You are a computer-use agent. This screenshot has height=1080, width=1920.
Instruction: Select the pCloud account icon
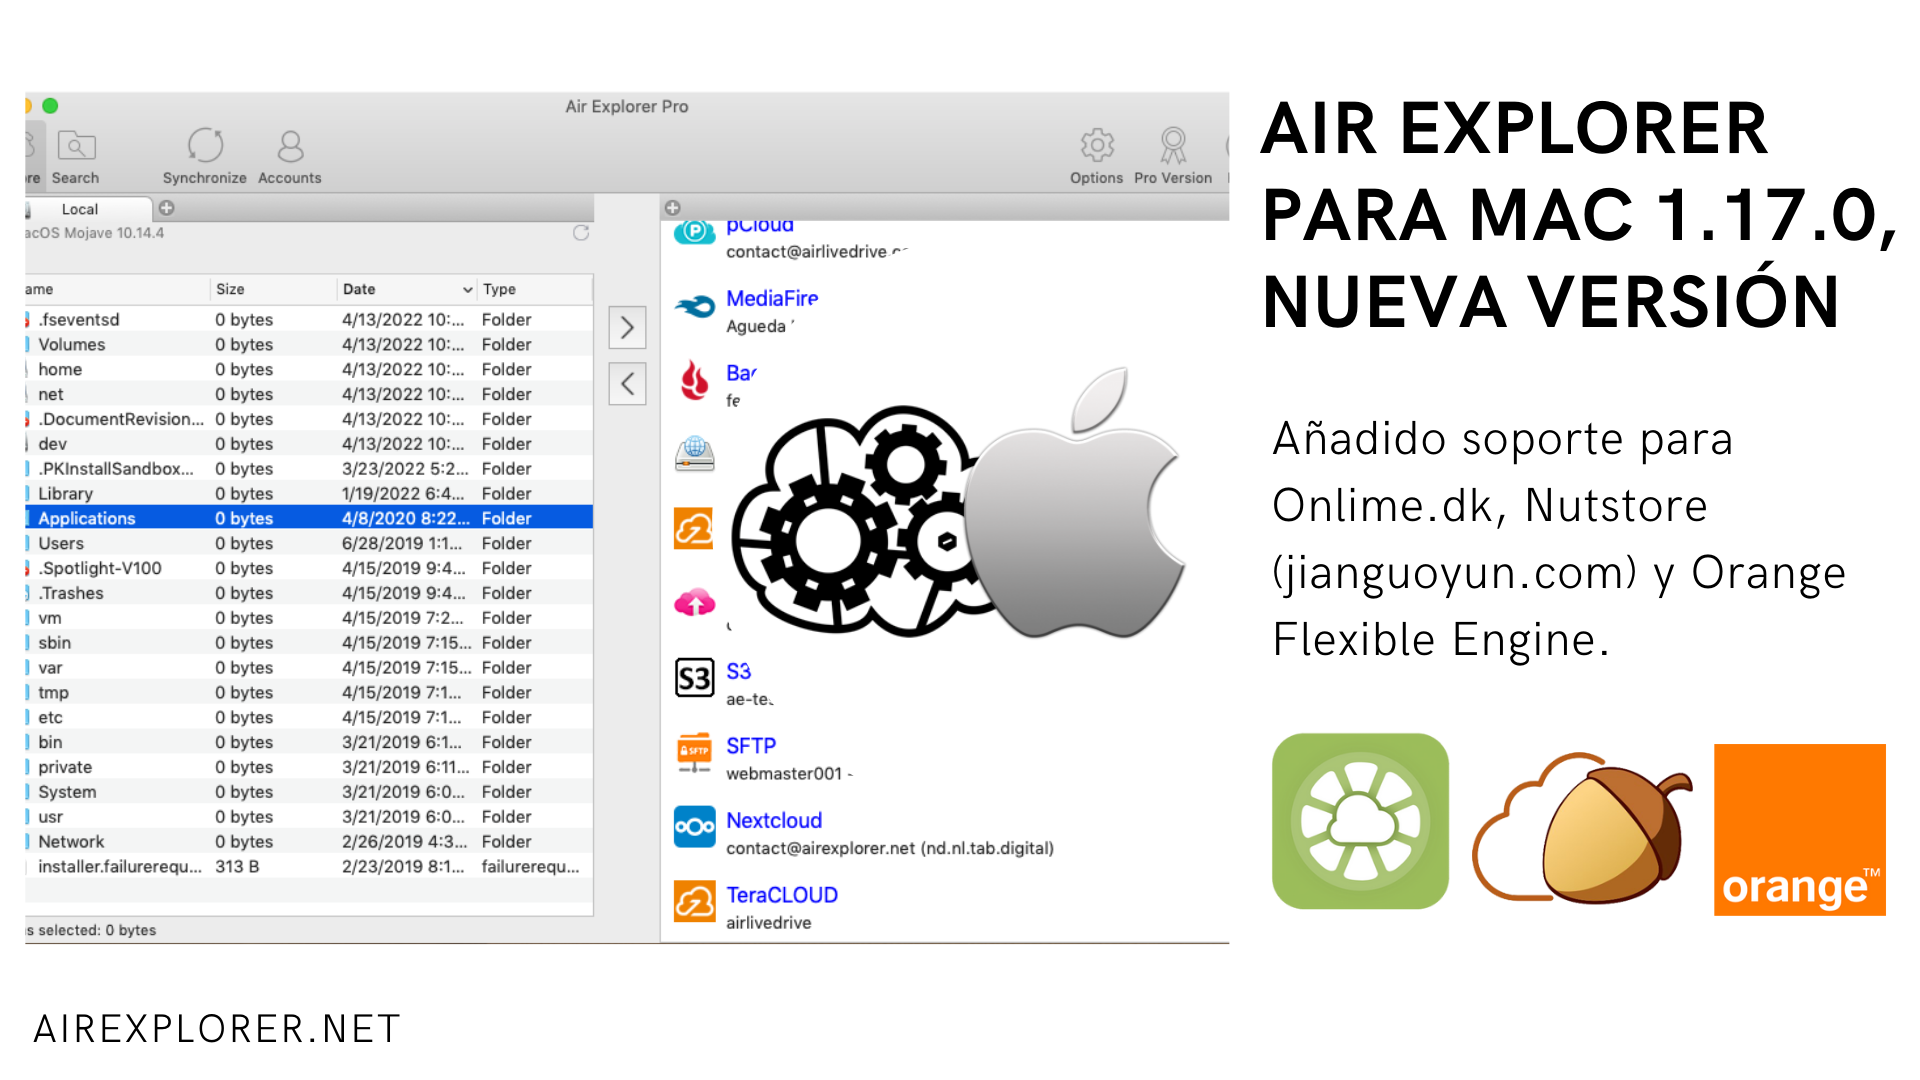coord(694,230)
